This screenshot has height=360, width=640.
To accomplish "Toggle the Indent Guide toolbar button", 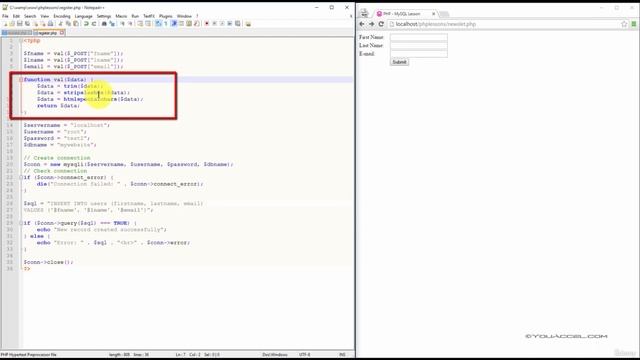I will (x=174, y=24).
